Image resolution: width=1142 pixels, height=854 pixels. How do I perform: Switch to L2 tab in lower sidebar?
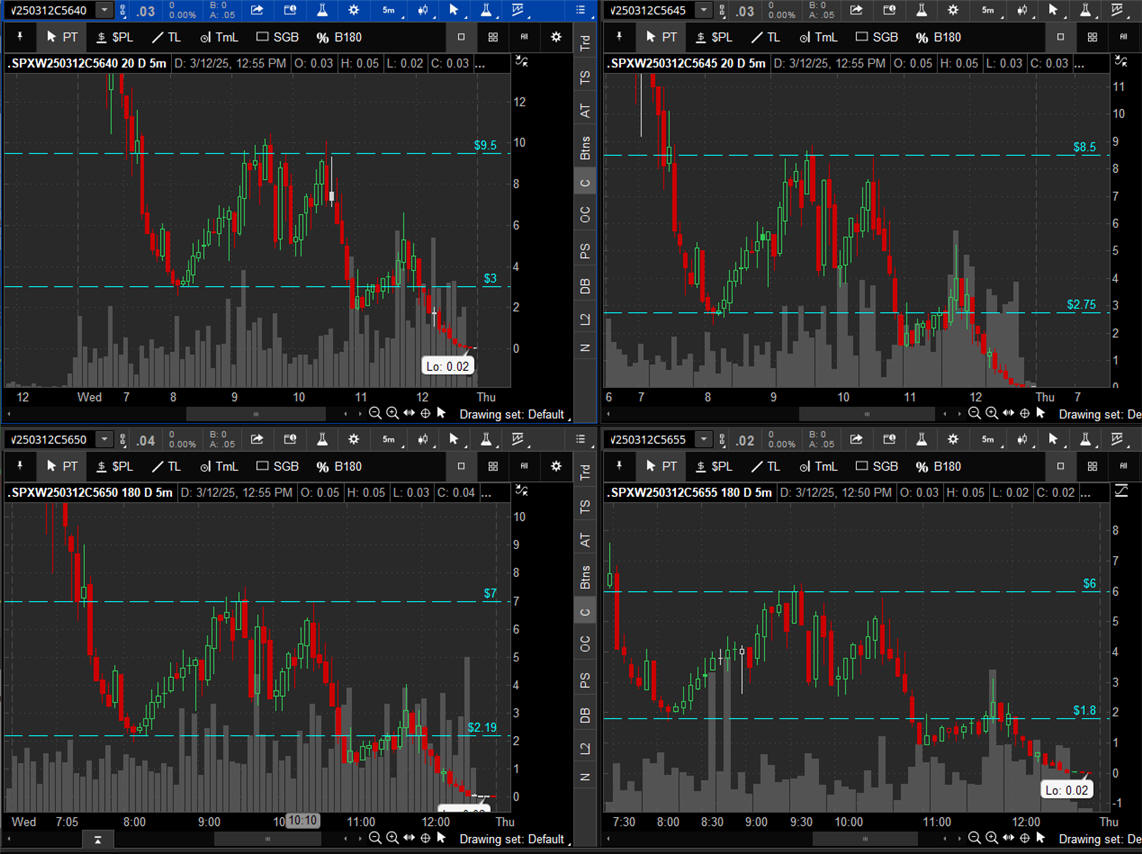click(585, 748)
